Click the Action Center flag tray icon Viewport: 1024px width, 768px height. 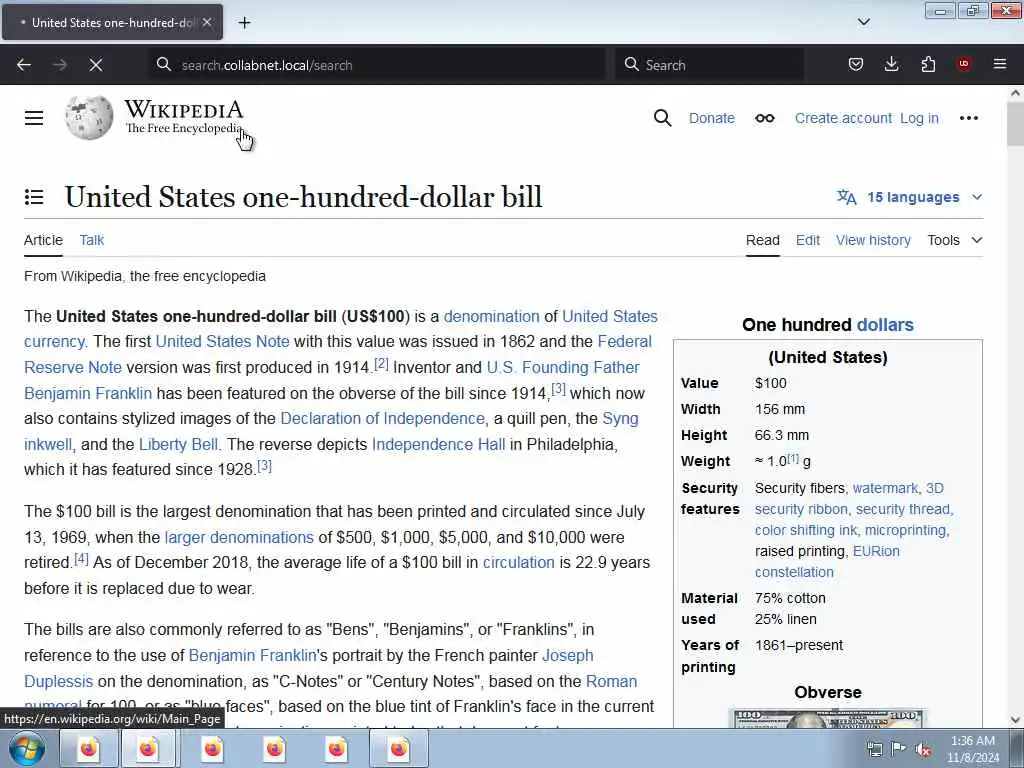pyautogui.click(x=899, y=749)
